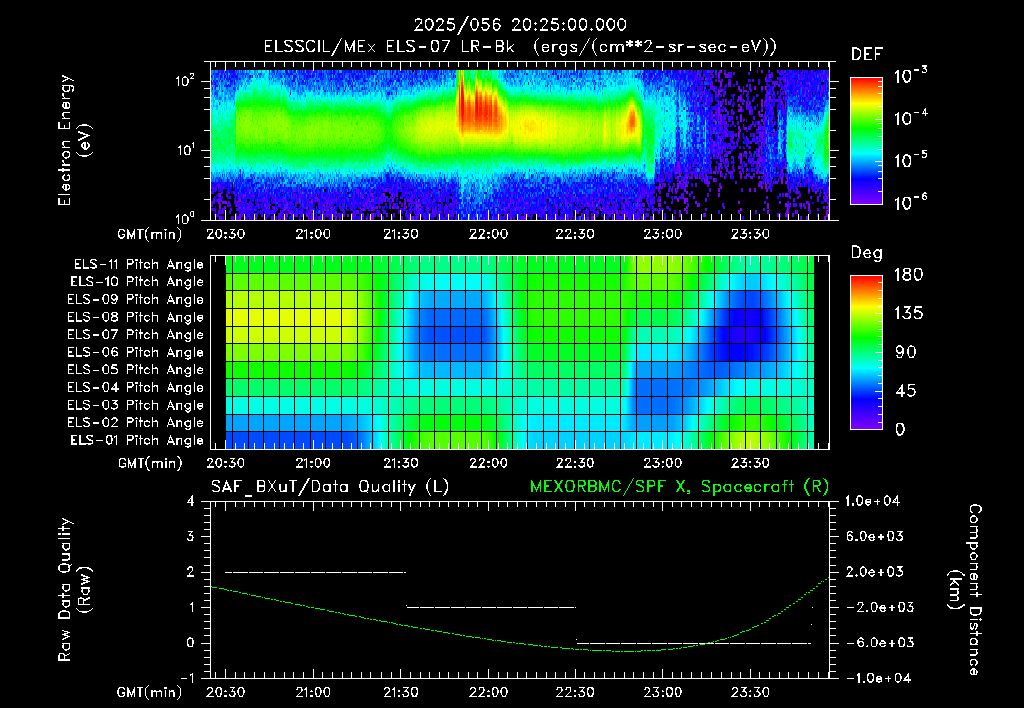Select the ELS-02 Pitch Angle row label
This screenshot has height=708, width=1024.
tap(136, 423)
